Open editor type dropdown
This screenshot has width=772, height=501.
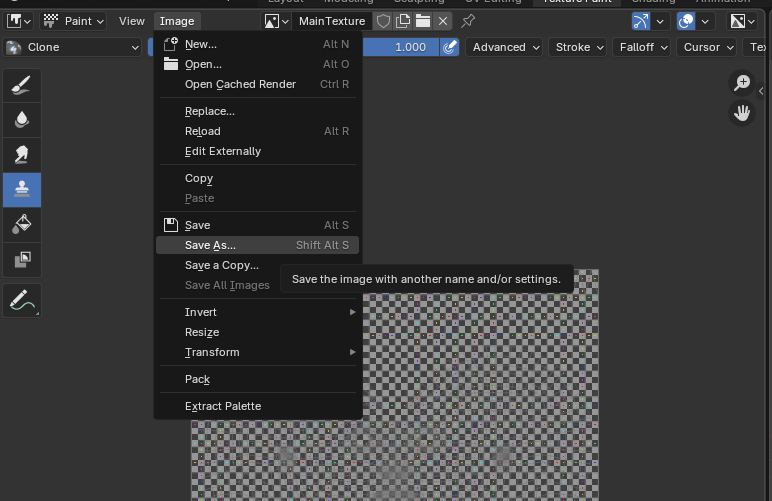coord(19,21)
